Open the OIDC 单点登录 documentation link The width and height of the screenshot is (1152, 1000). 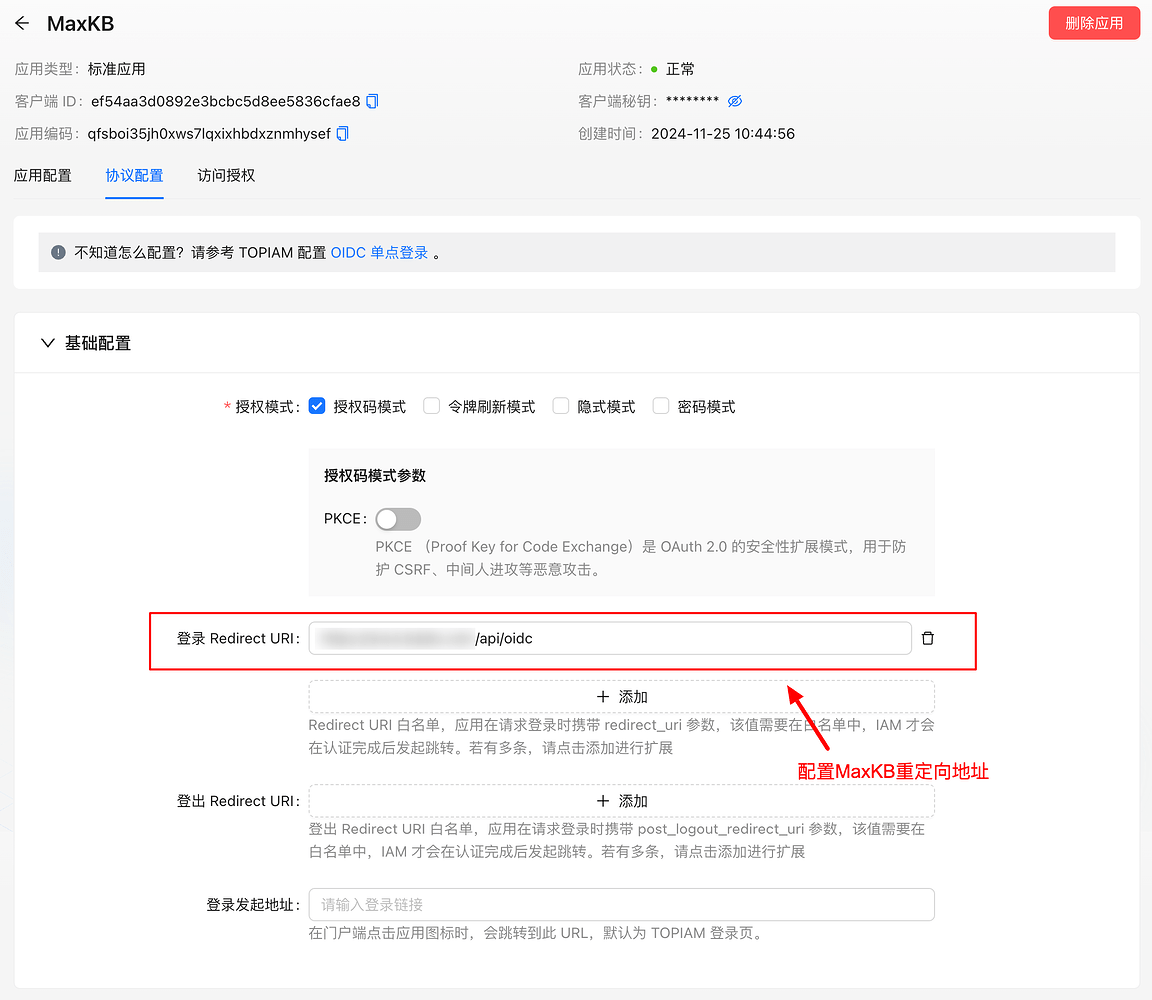pyautogui.click(x=378, y=252)
